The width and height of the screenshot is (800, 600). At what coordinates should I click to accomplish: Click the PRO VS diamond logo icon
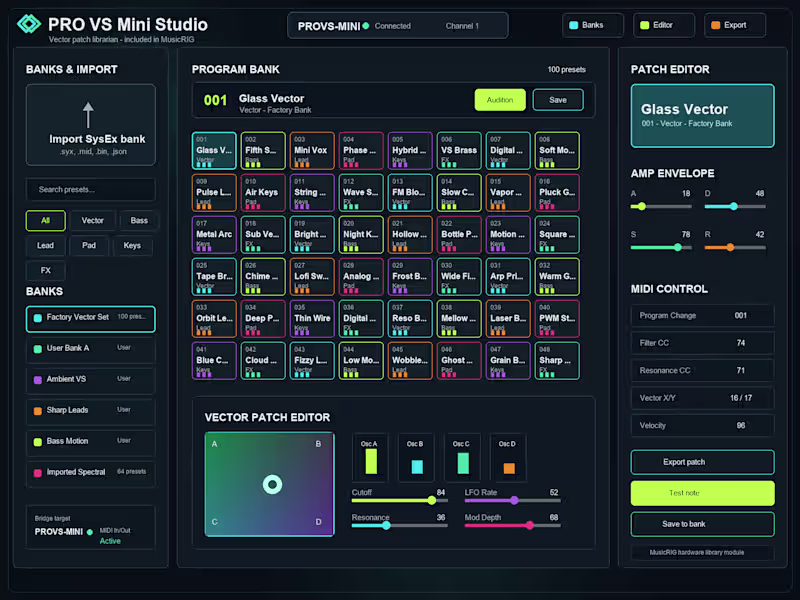pos(29,24)
